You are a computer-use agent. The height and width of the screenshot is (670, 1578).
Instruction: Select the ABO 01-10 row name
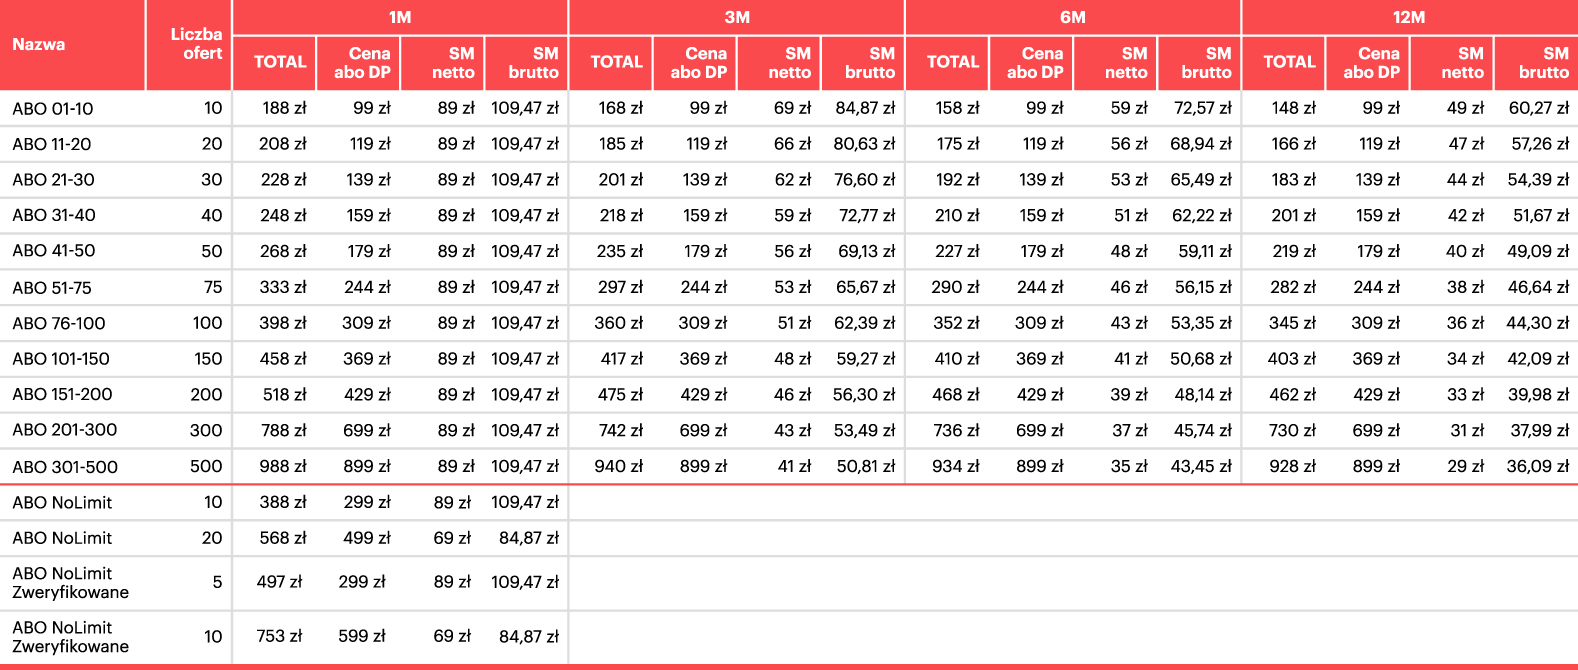point(53,108)
